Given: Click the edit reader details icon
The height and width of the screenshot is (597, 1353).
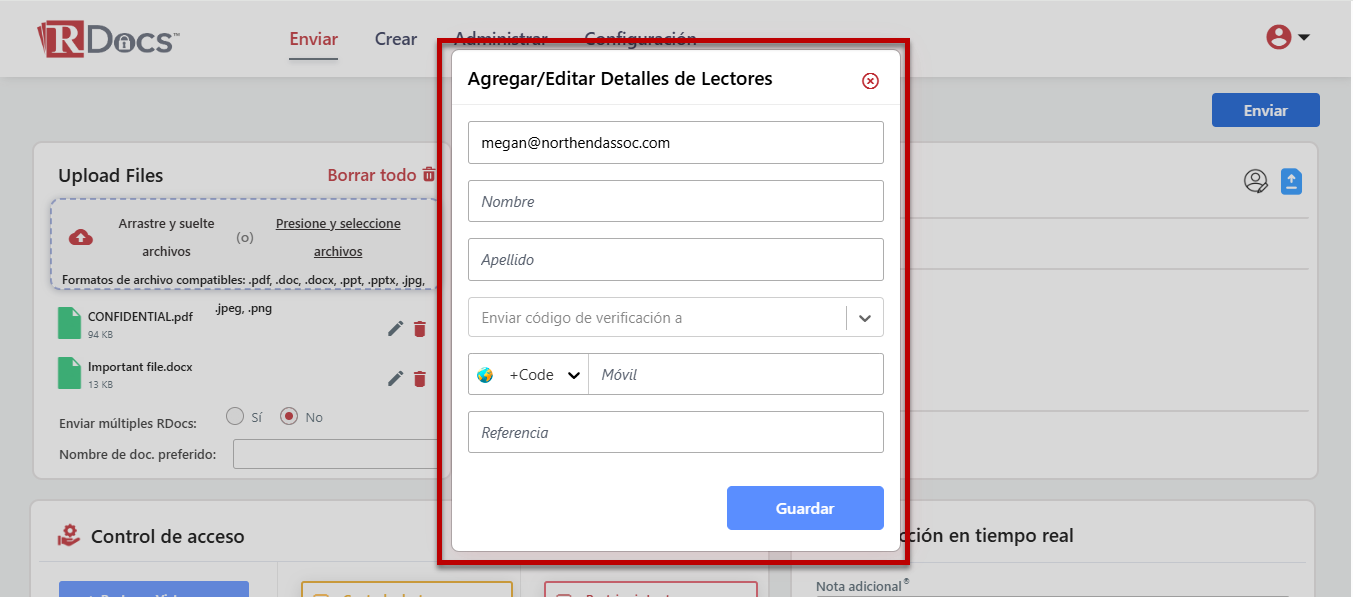Looking at the screenshot, I should click(1255, 181).
